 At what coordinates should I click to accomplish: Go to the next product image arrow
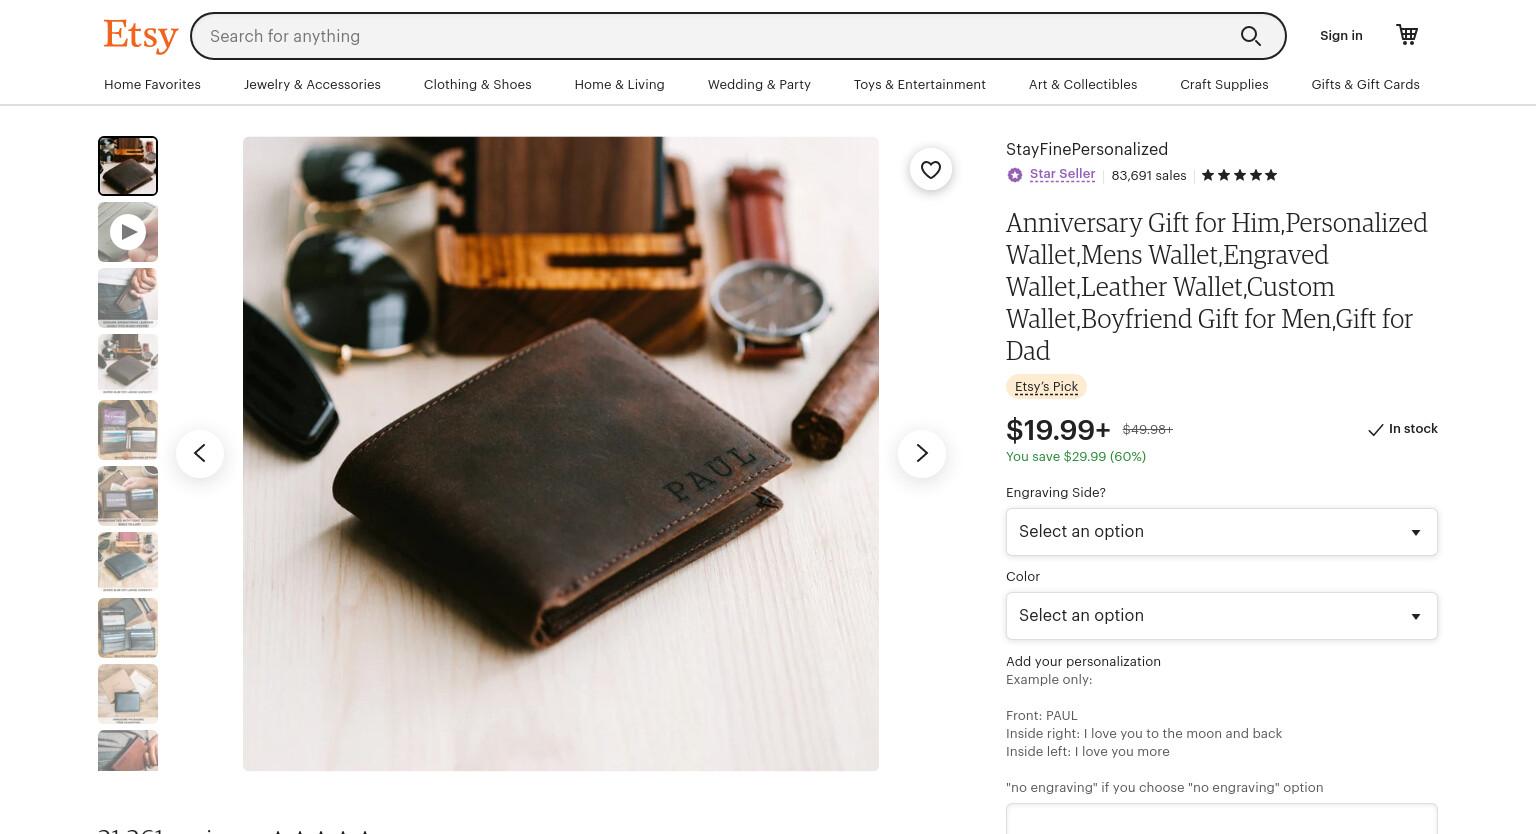[x=922, y=454]
